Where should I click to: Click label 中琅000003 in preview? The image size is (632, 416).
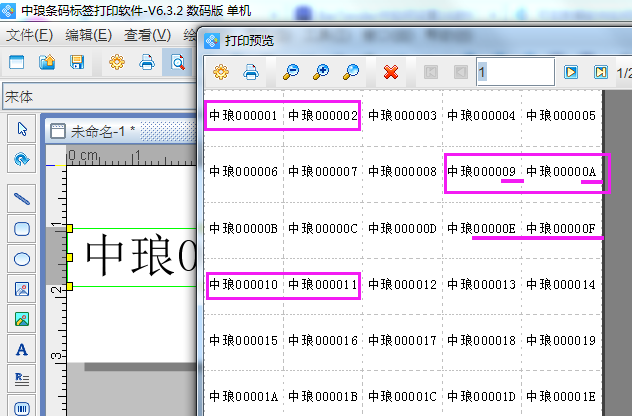tap(402, 116)
